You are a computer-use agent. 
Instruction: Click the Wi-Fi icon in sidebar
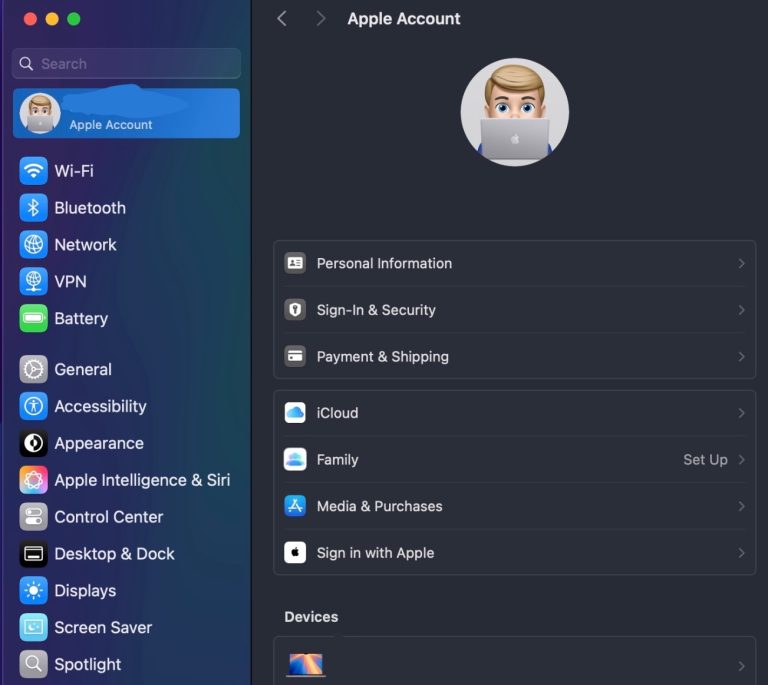pyautogui.click(x=34, y=171)
